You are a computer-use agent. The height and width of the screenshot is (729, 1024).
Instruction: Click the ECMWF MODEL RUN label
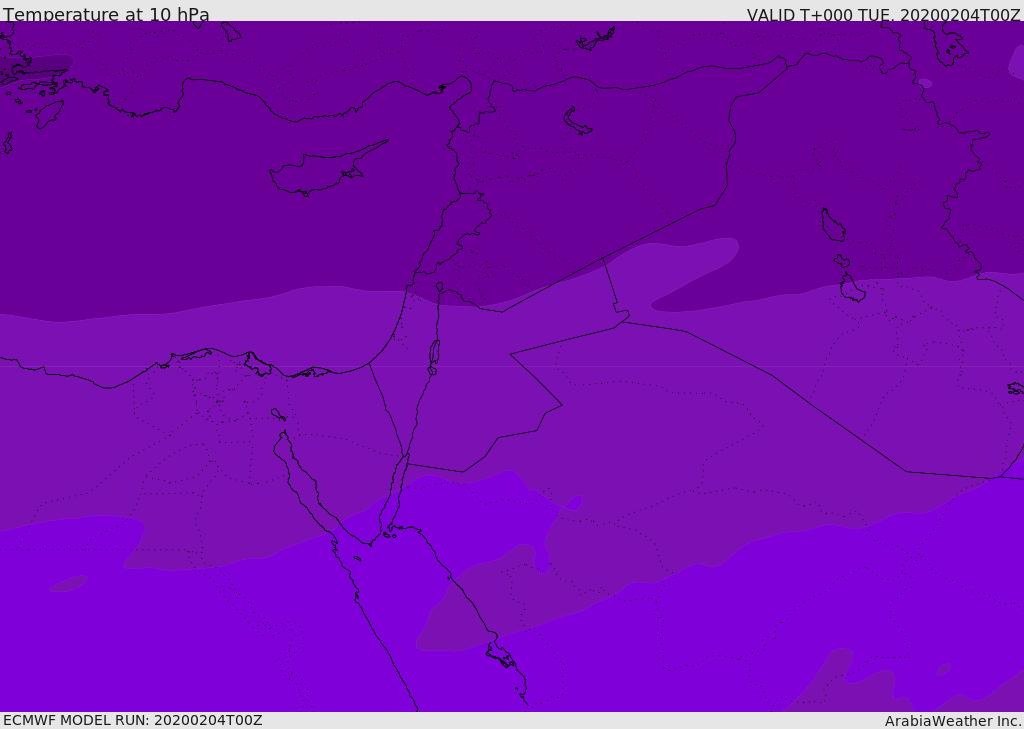pos(132,720)
